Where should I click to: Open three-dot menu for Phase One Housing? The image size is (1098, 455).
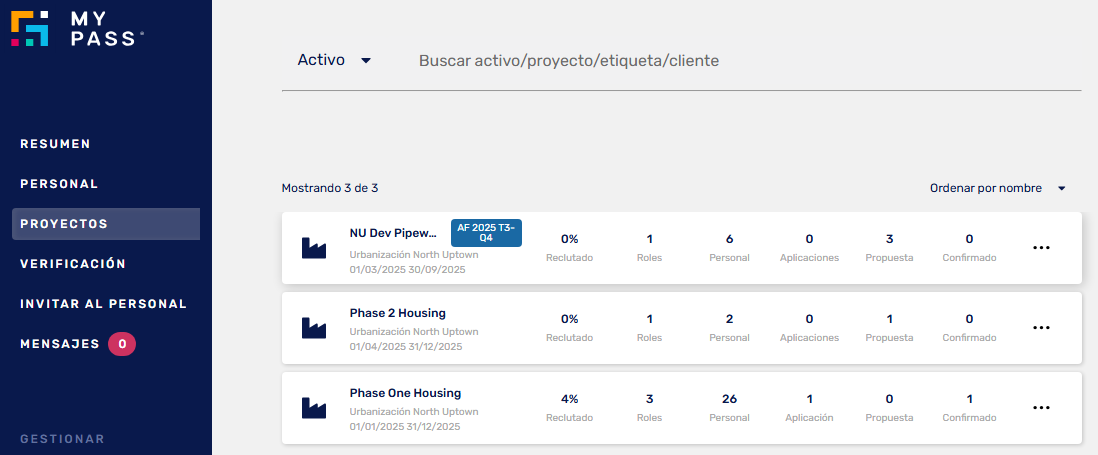(1041, 408)
